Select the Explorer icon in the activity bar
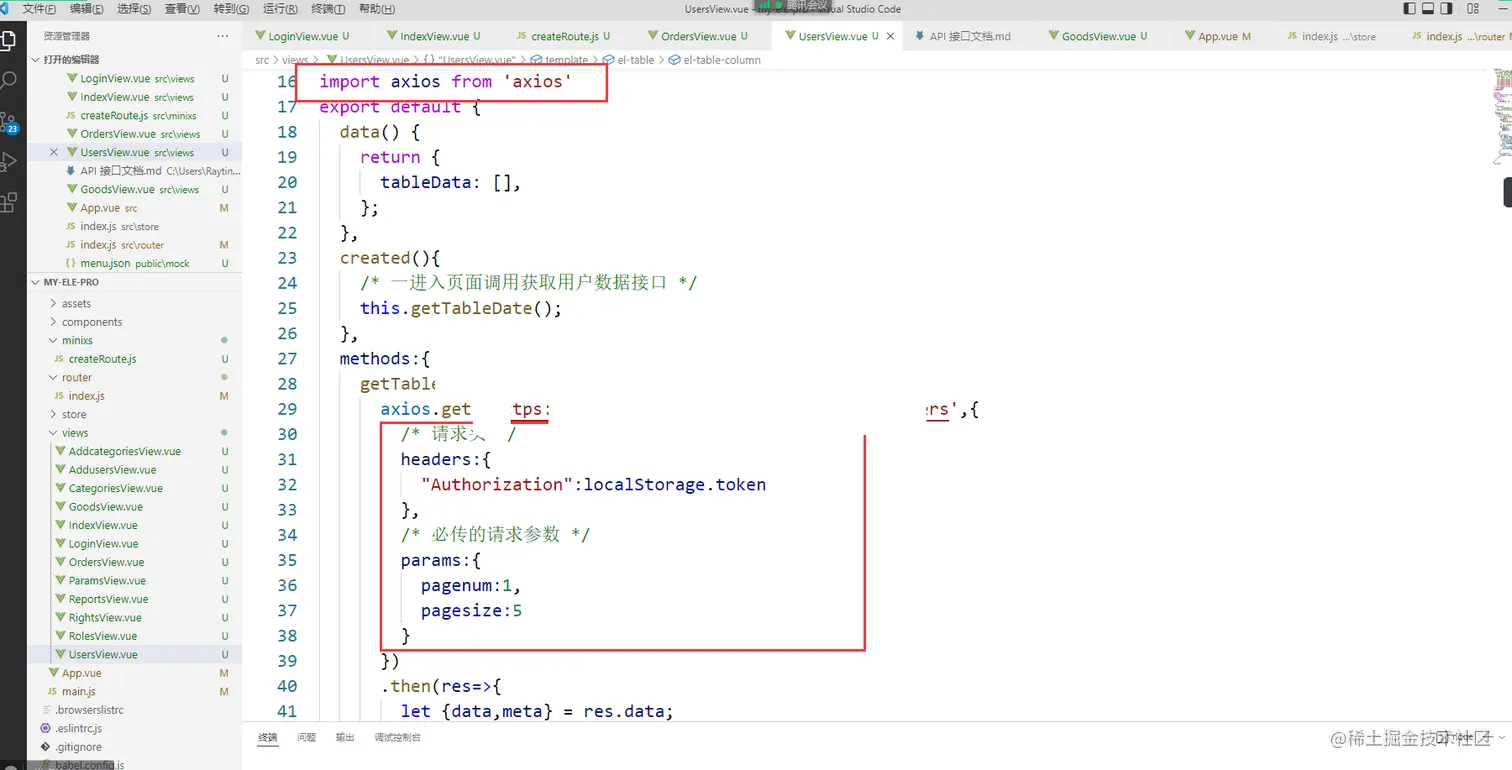 click(x=13, y=40)
